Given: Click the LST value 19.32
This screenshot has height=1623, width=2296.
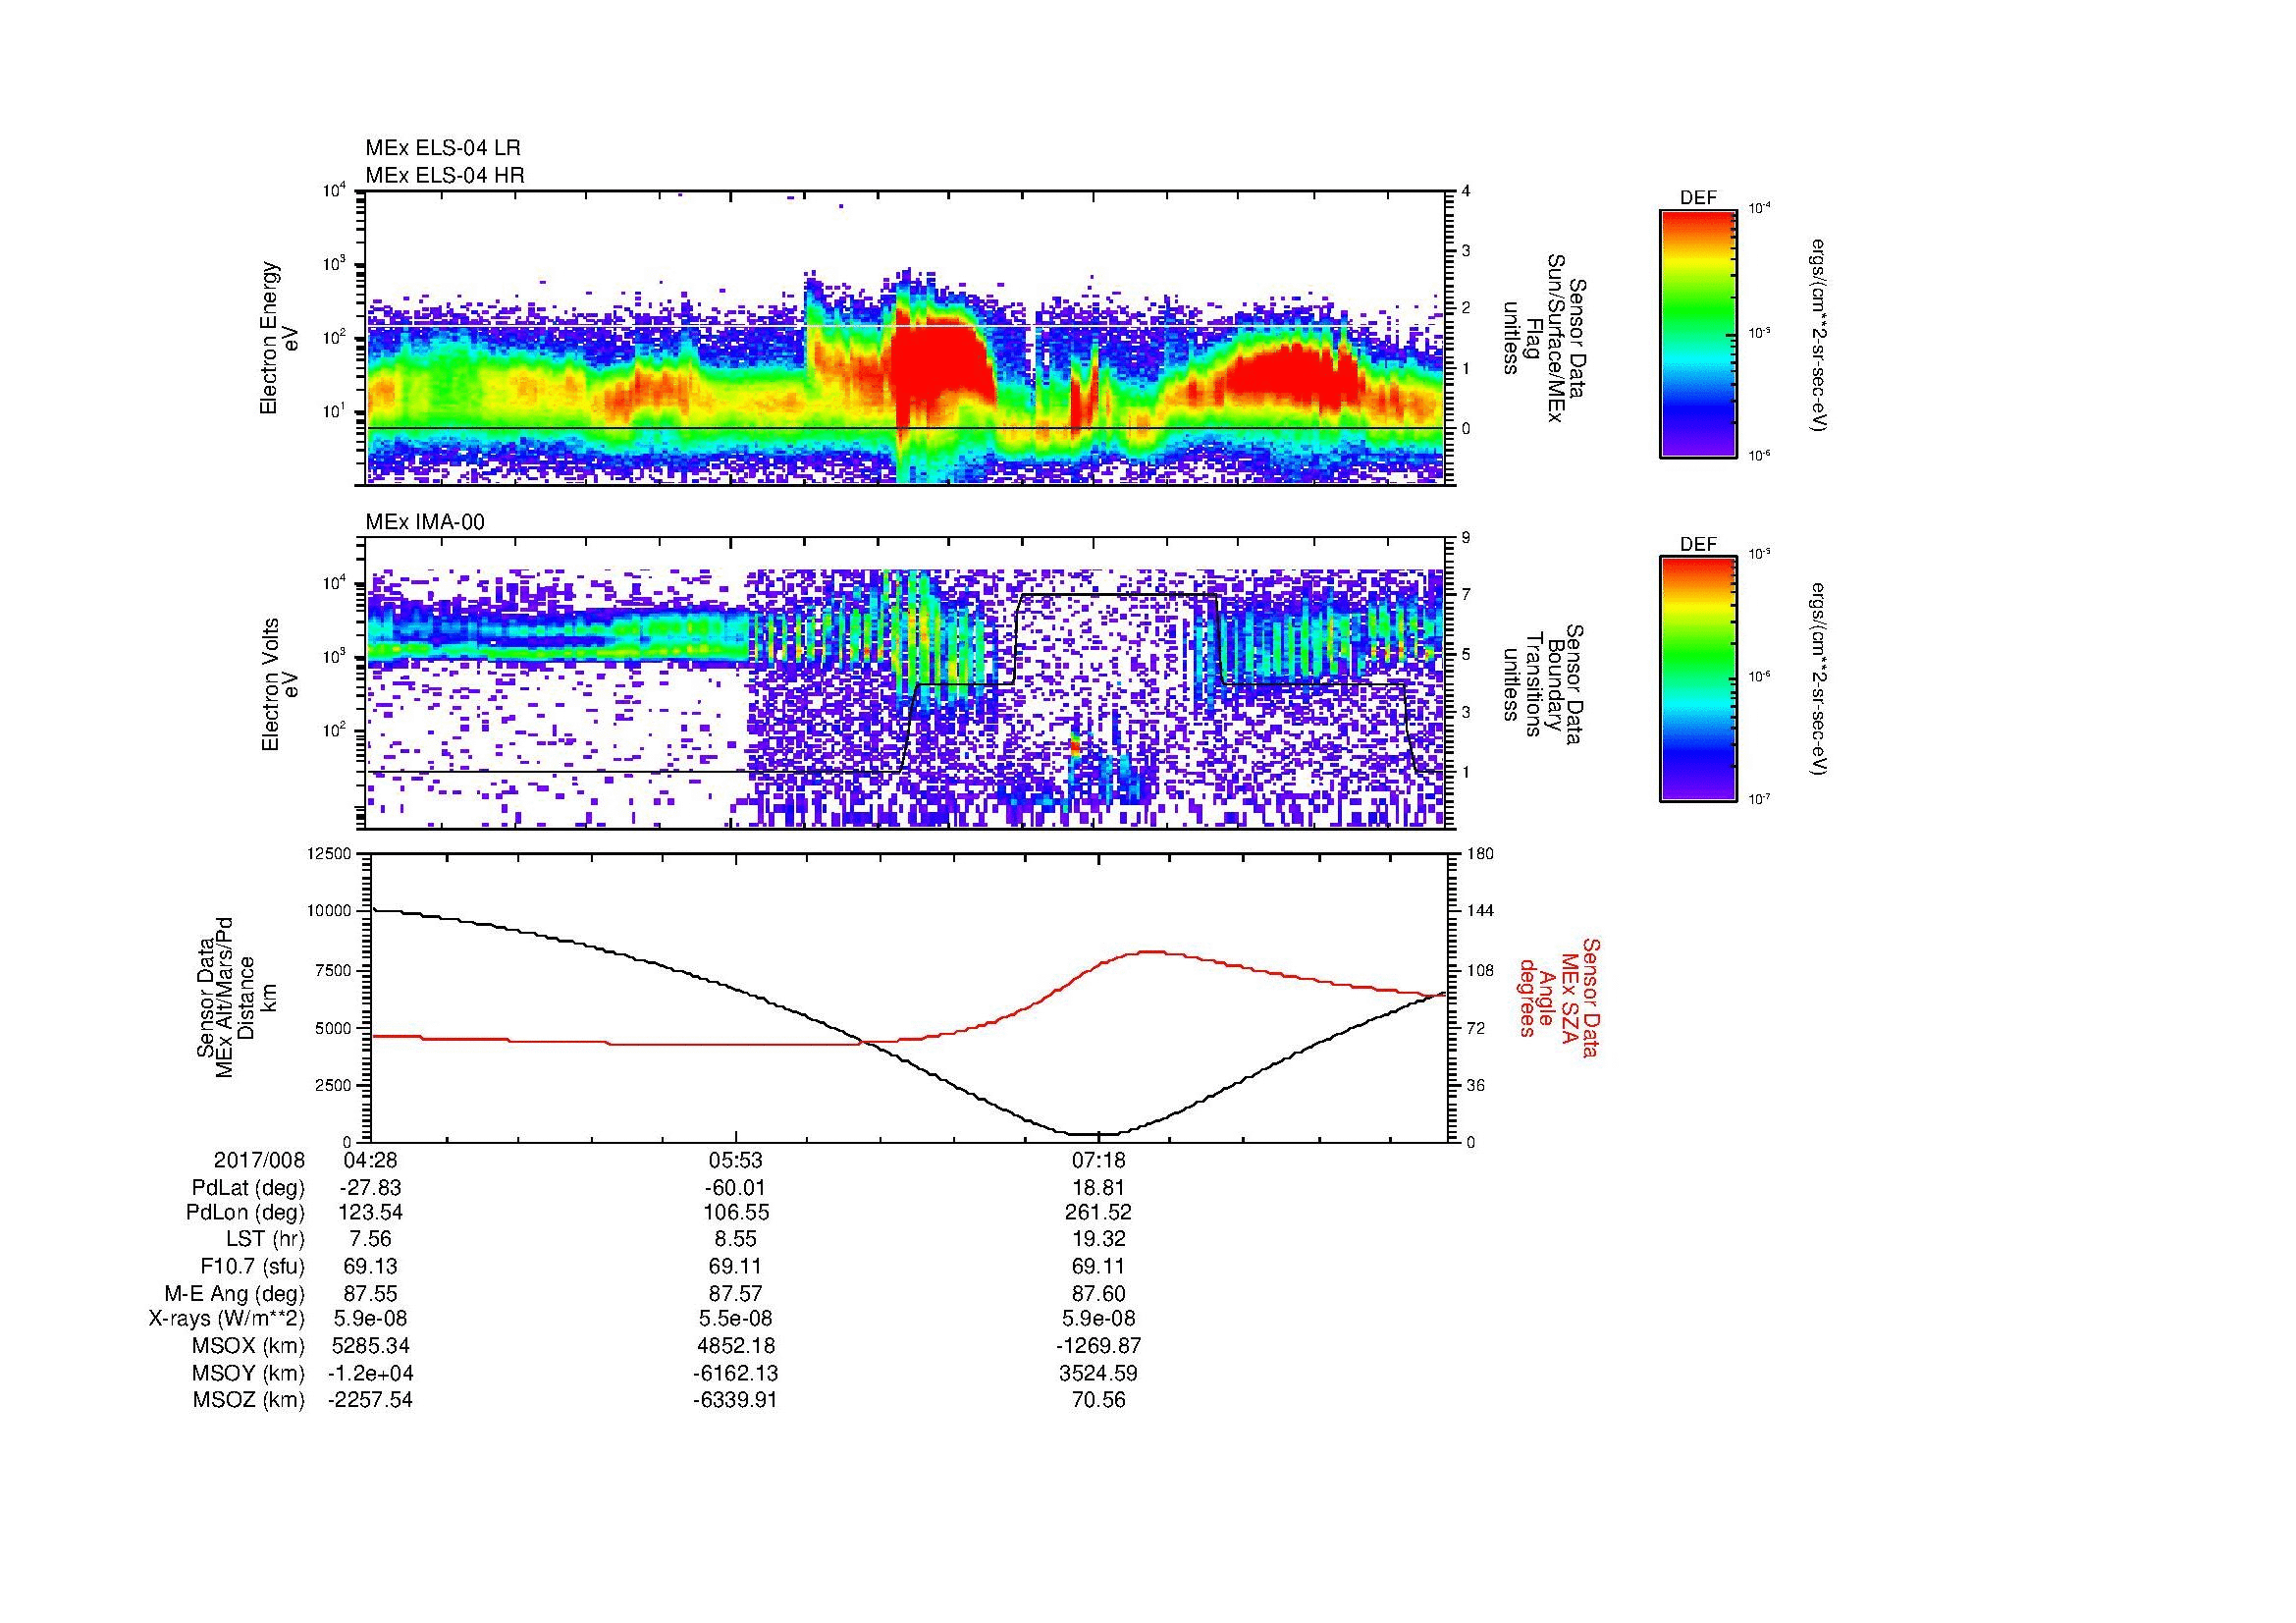Looking at the screenshot, I should pyautogui.click(x=1098, y=1239).
